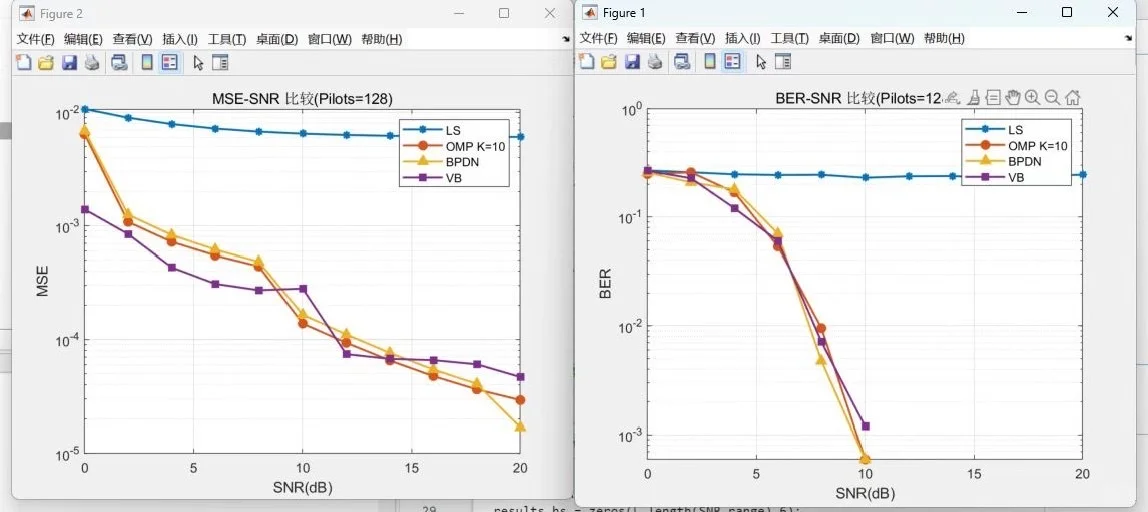Screen dimensions: 1148x512
Task: Open 窗口(W) menu in Figure 1
Action: point(892,39)
